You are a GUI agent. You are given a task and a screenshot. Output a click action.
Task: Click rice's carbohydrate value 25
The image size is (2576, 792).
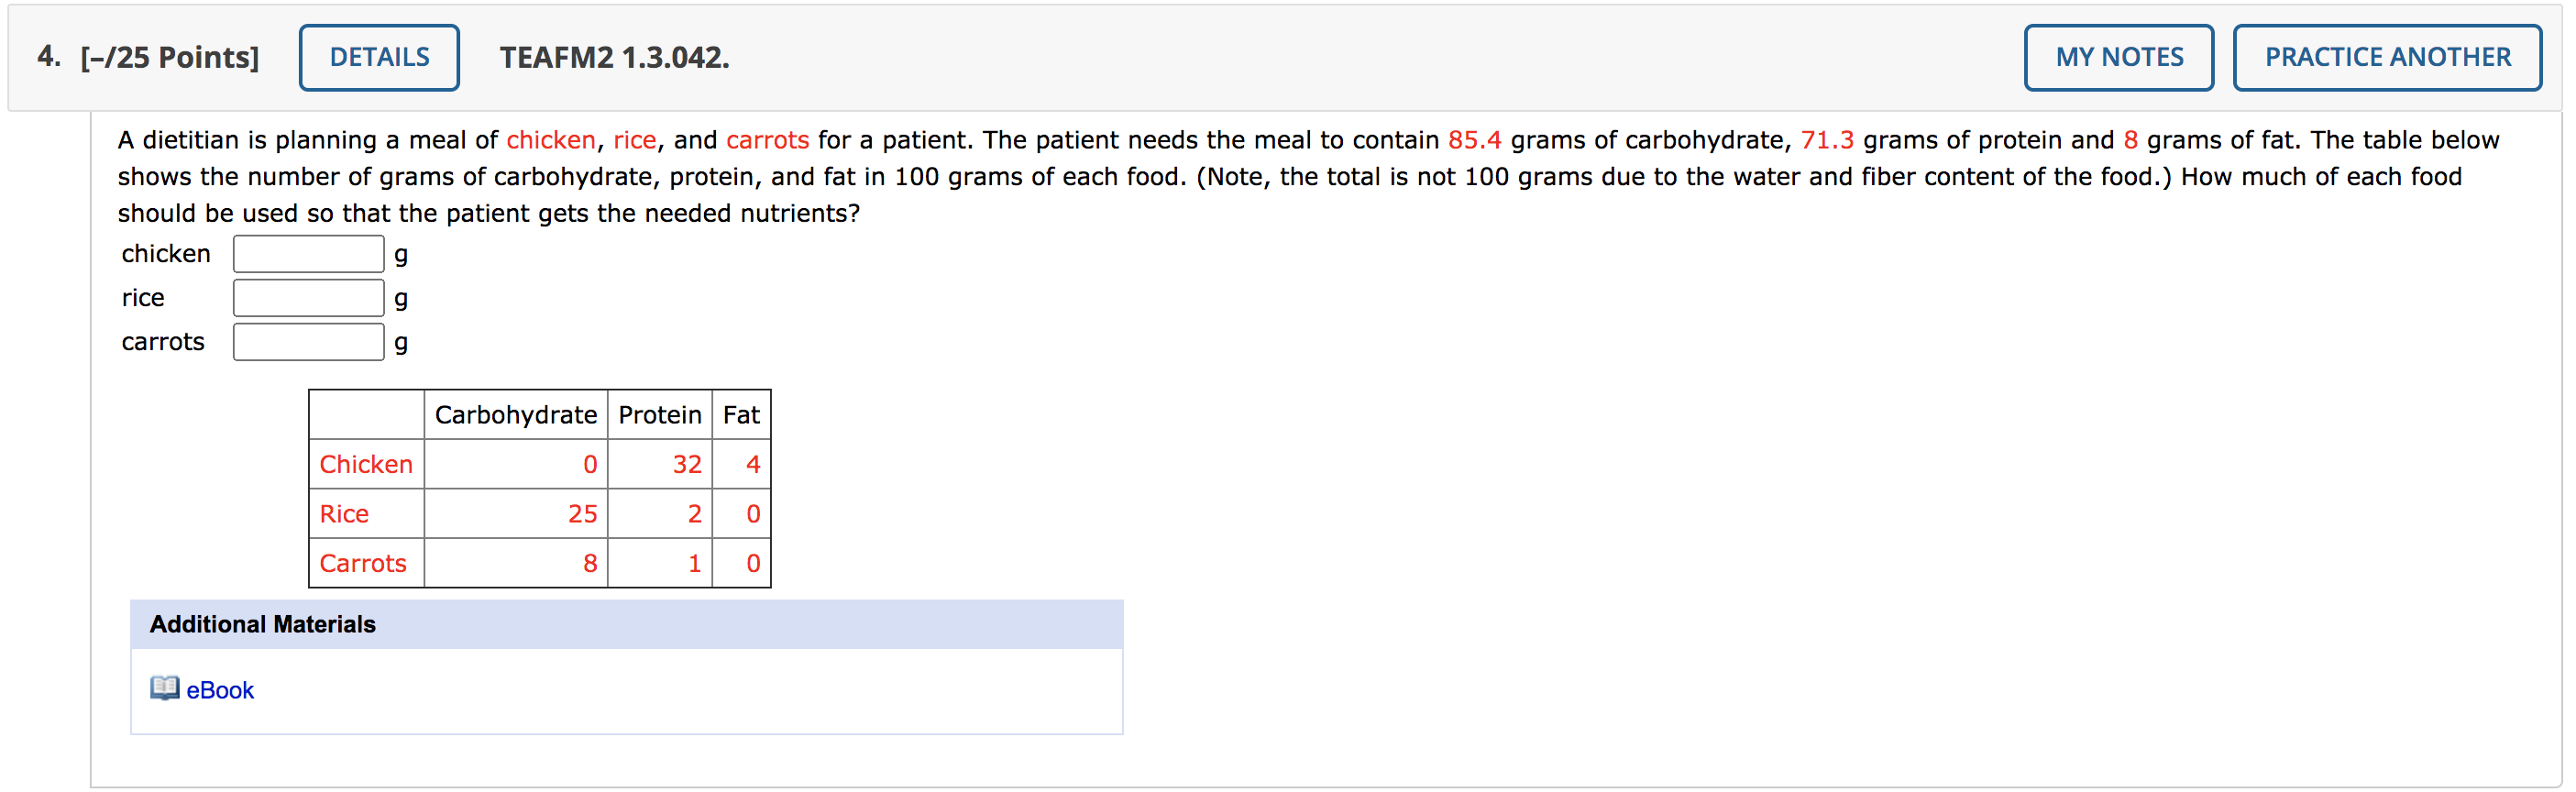(582, 514)
